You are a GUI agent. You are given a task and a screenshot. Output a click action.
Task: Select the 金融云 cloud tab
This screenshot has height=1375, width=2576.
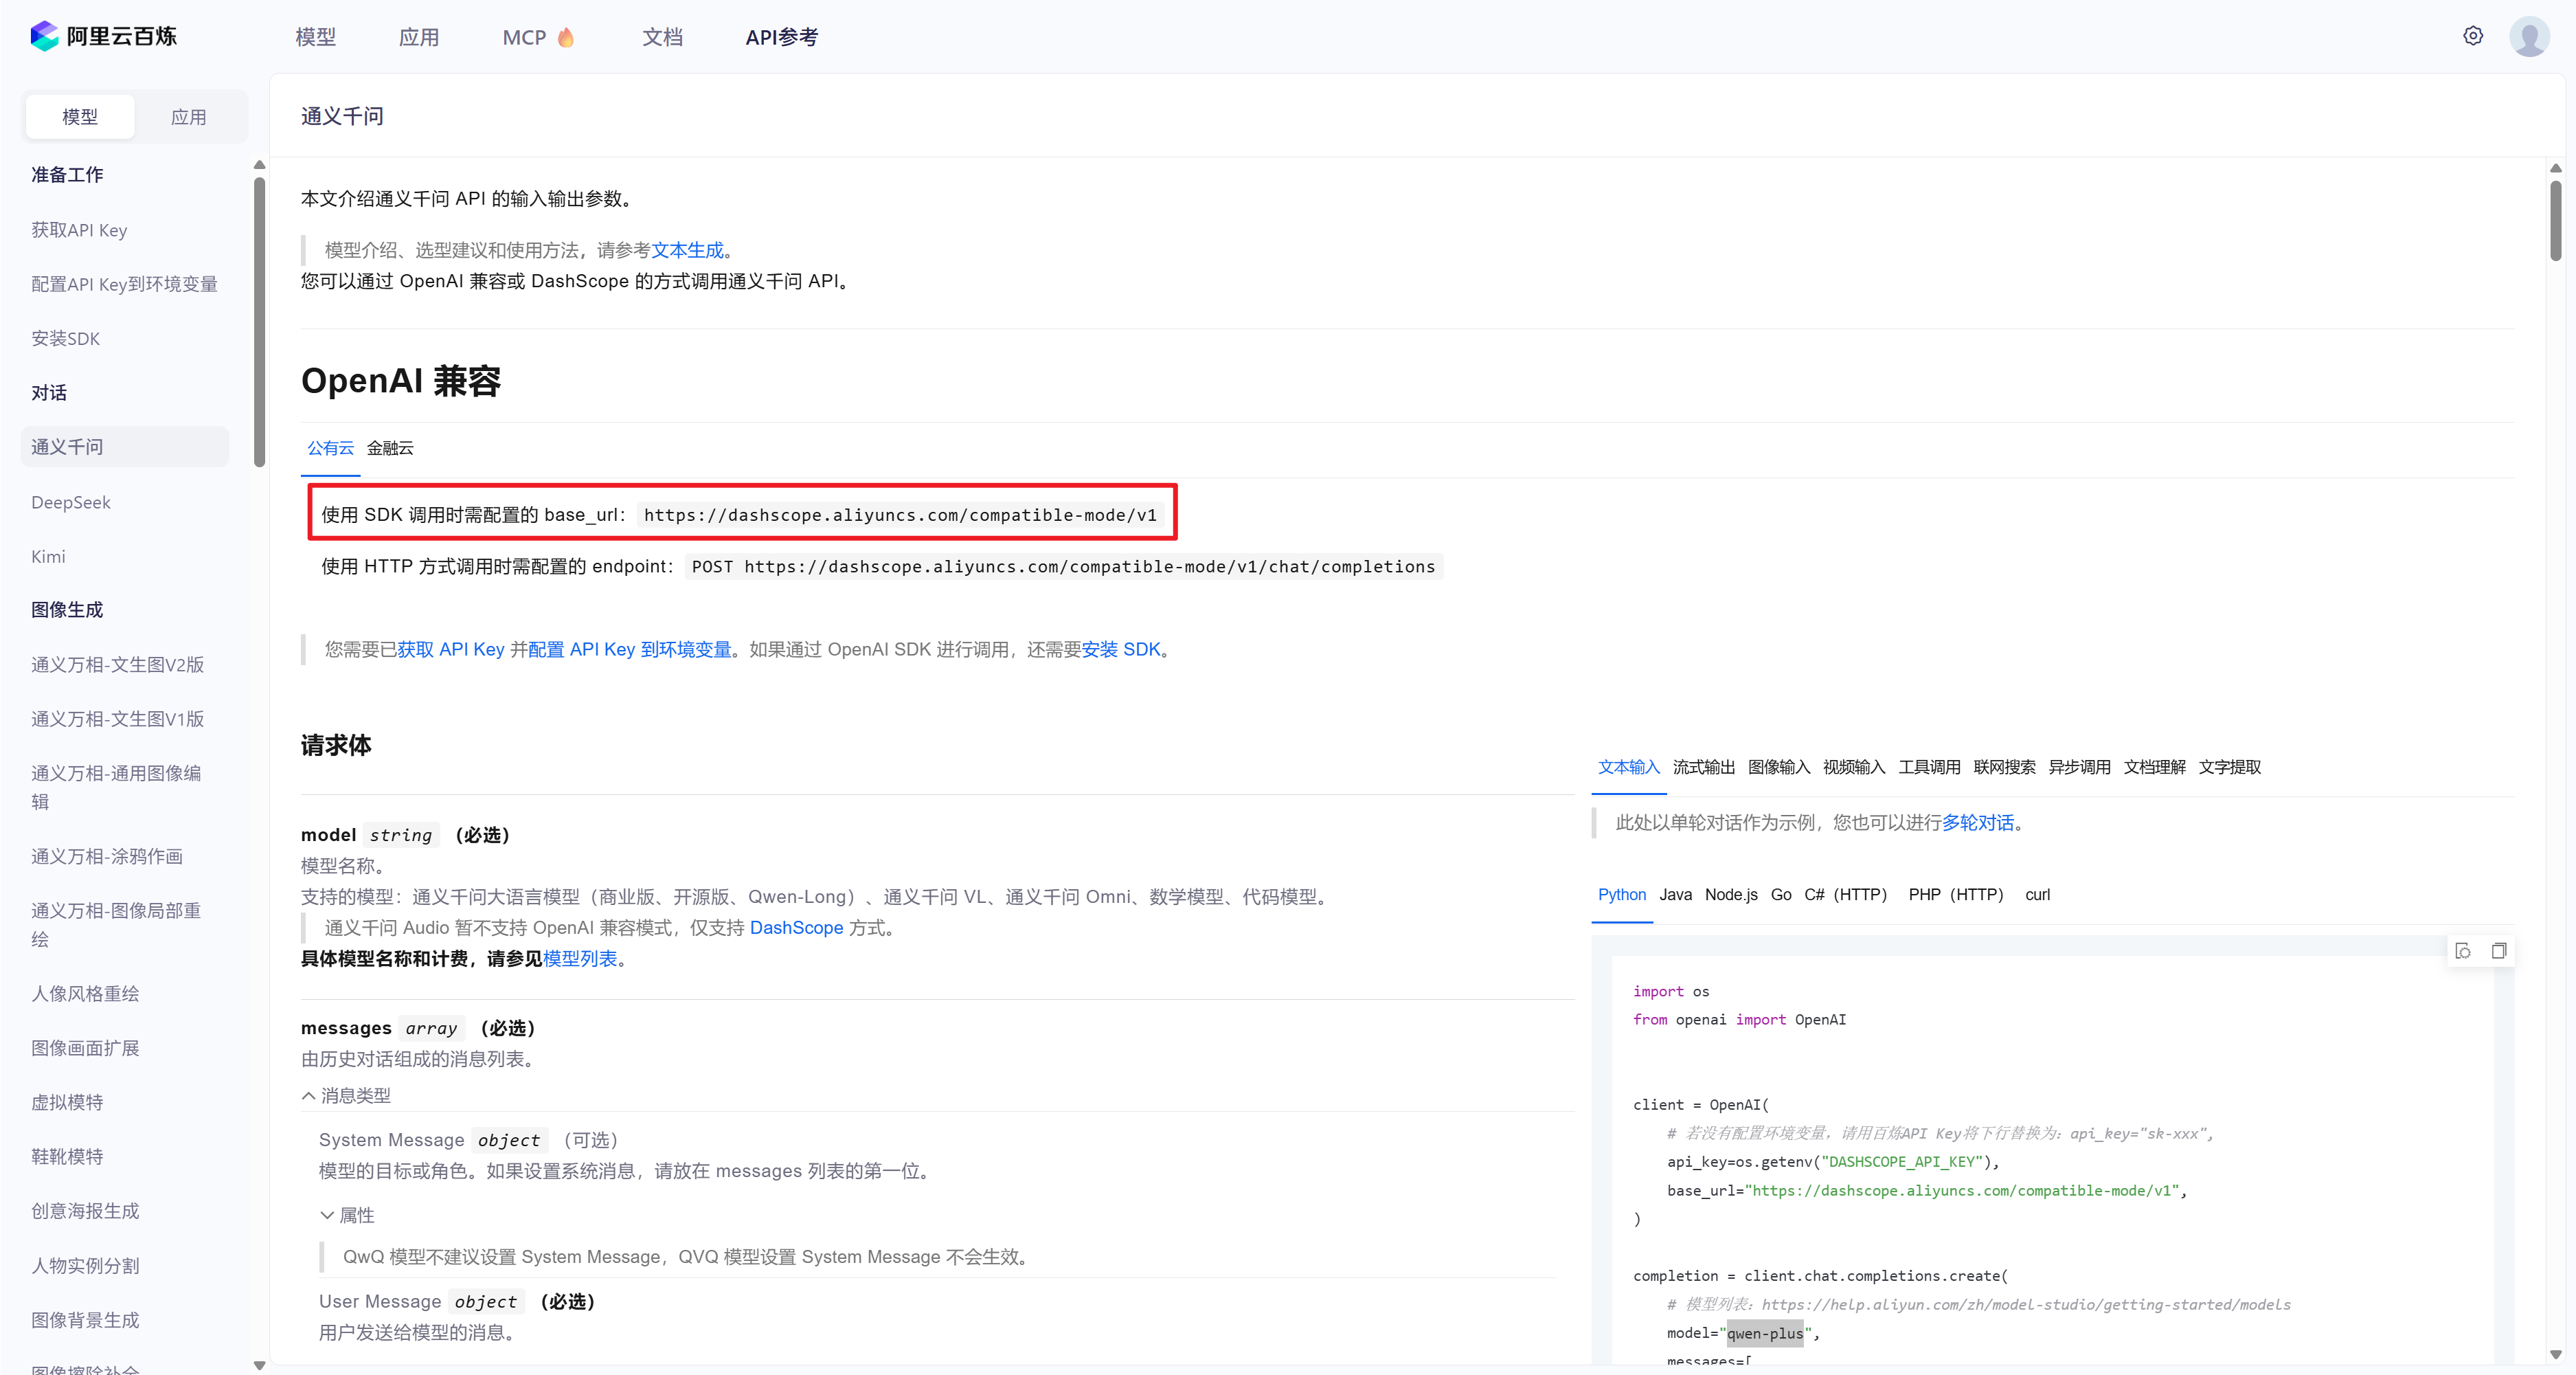[390, 448]
